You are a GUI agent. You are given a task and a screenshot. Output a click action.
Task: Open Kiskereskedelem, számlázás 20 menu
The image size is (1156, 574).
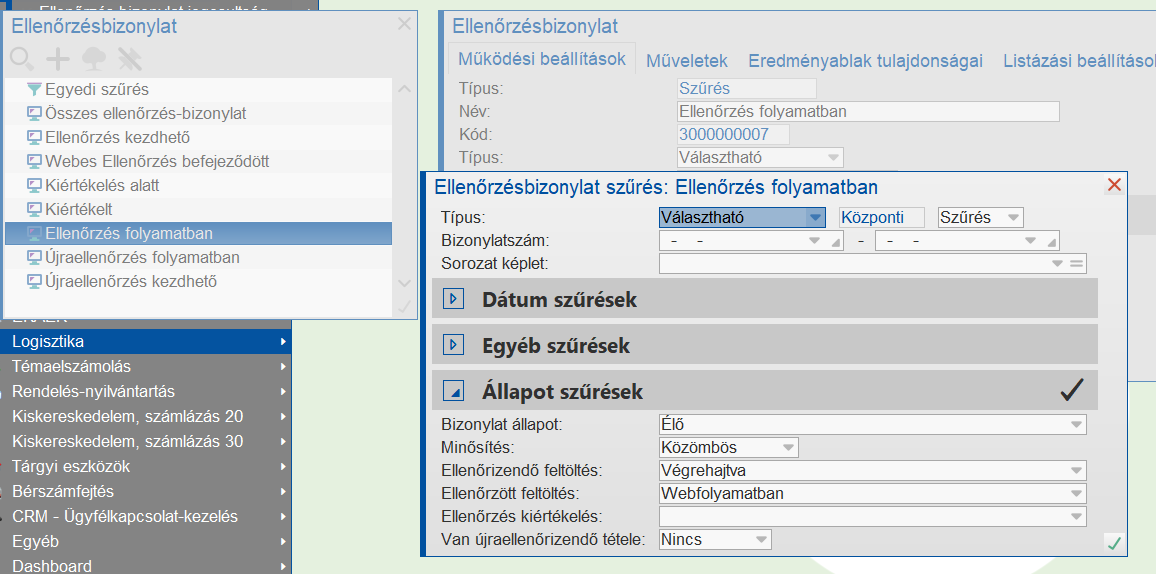(x=146, y=416)
